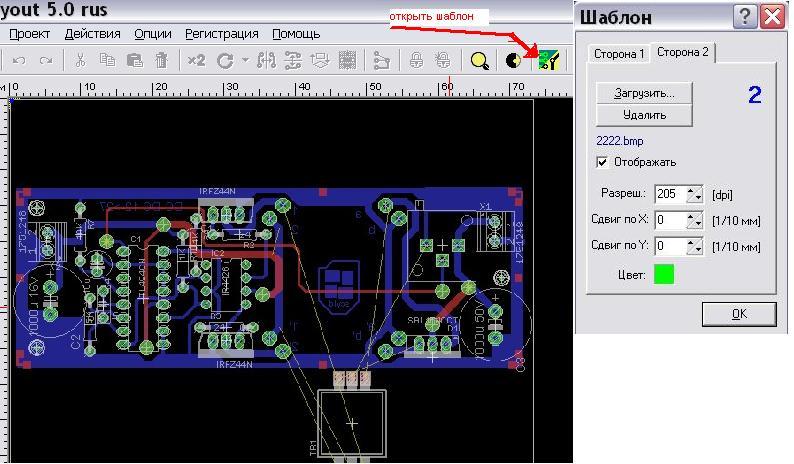This screenshot has height=464, width=794.
Task: Open the Опции menu
Action: [152, 34]
